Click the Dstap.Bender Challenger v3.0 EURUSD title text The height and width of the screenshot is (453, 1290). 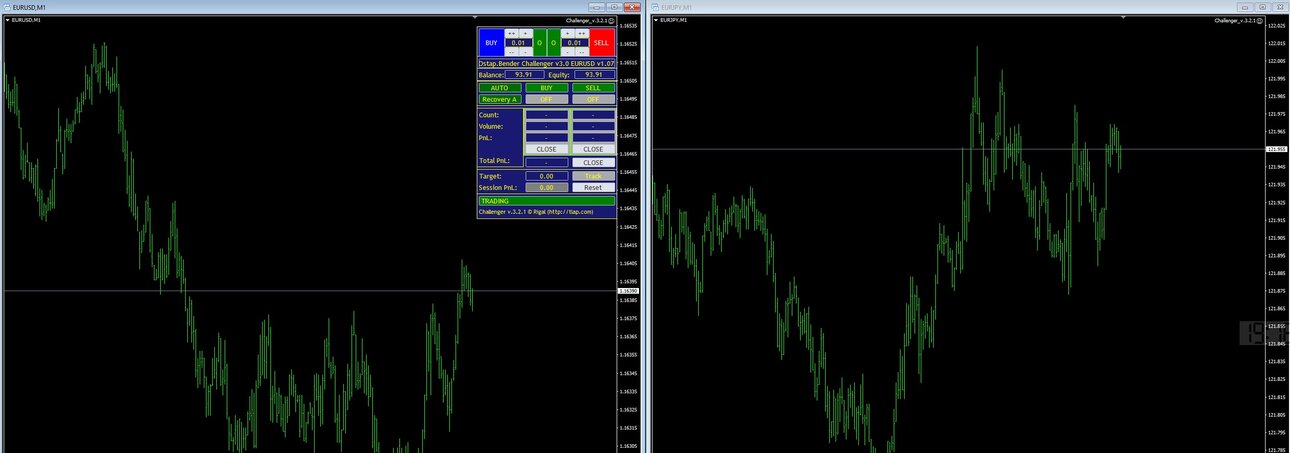coord(546,63)
